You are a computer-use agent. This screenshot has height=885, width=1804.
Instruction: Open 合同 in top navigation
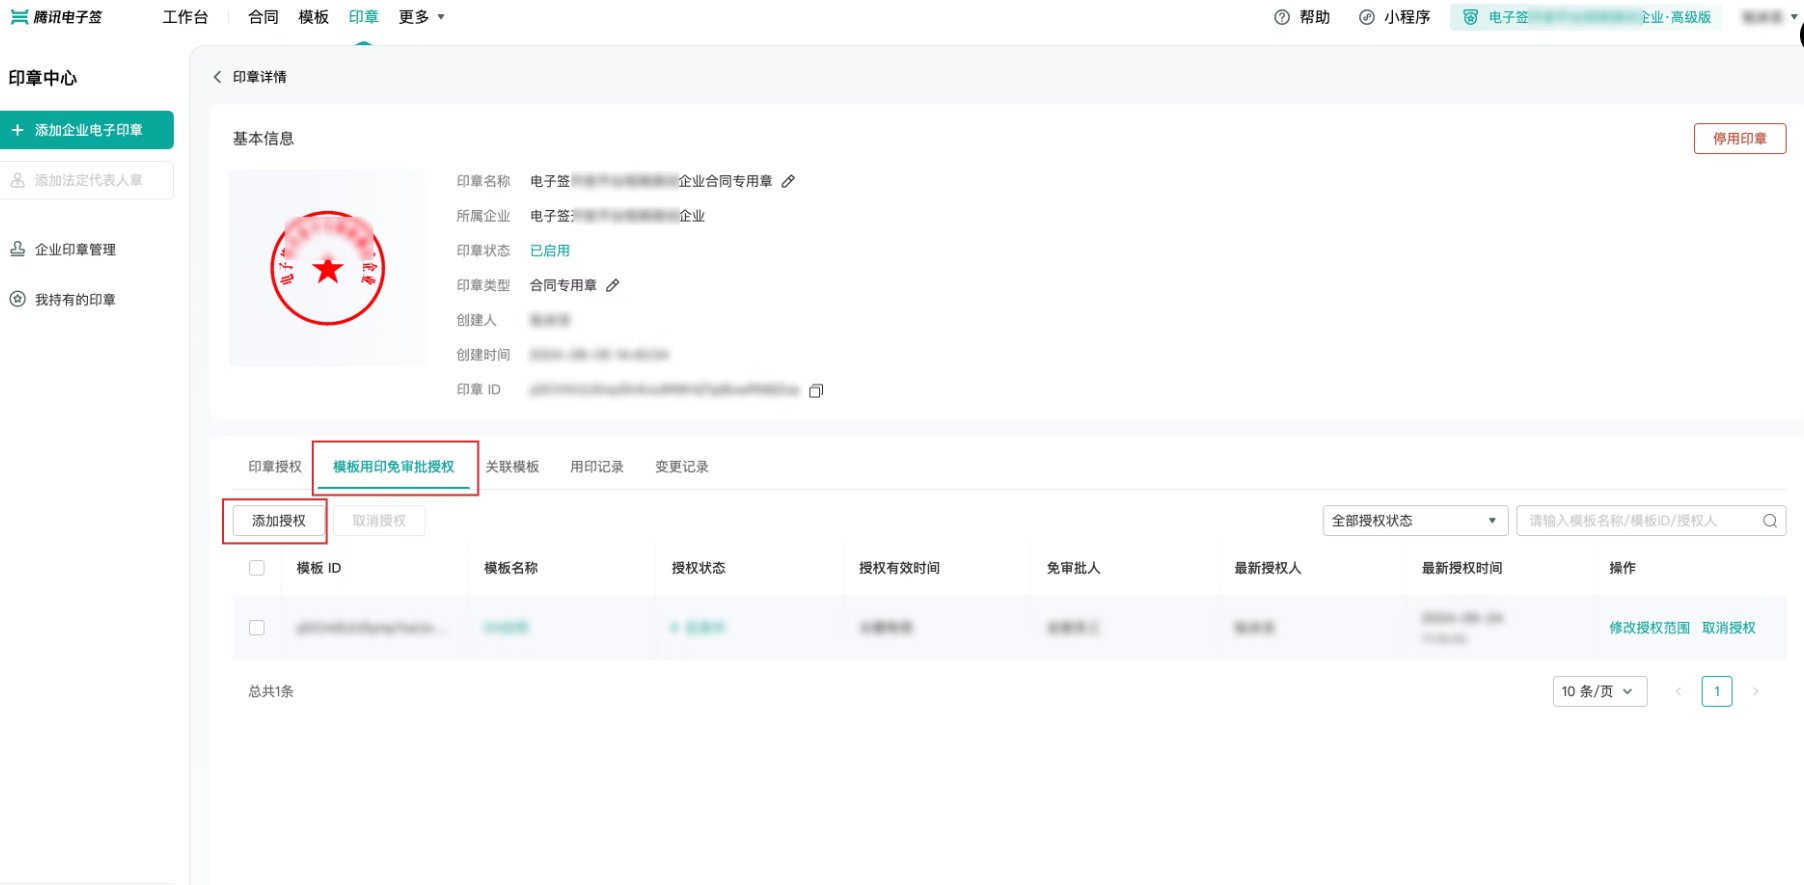(x=263, y=17)
